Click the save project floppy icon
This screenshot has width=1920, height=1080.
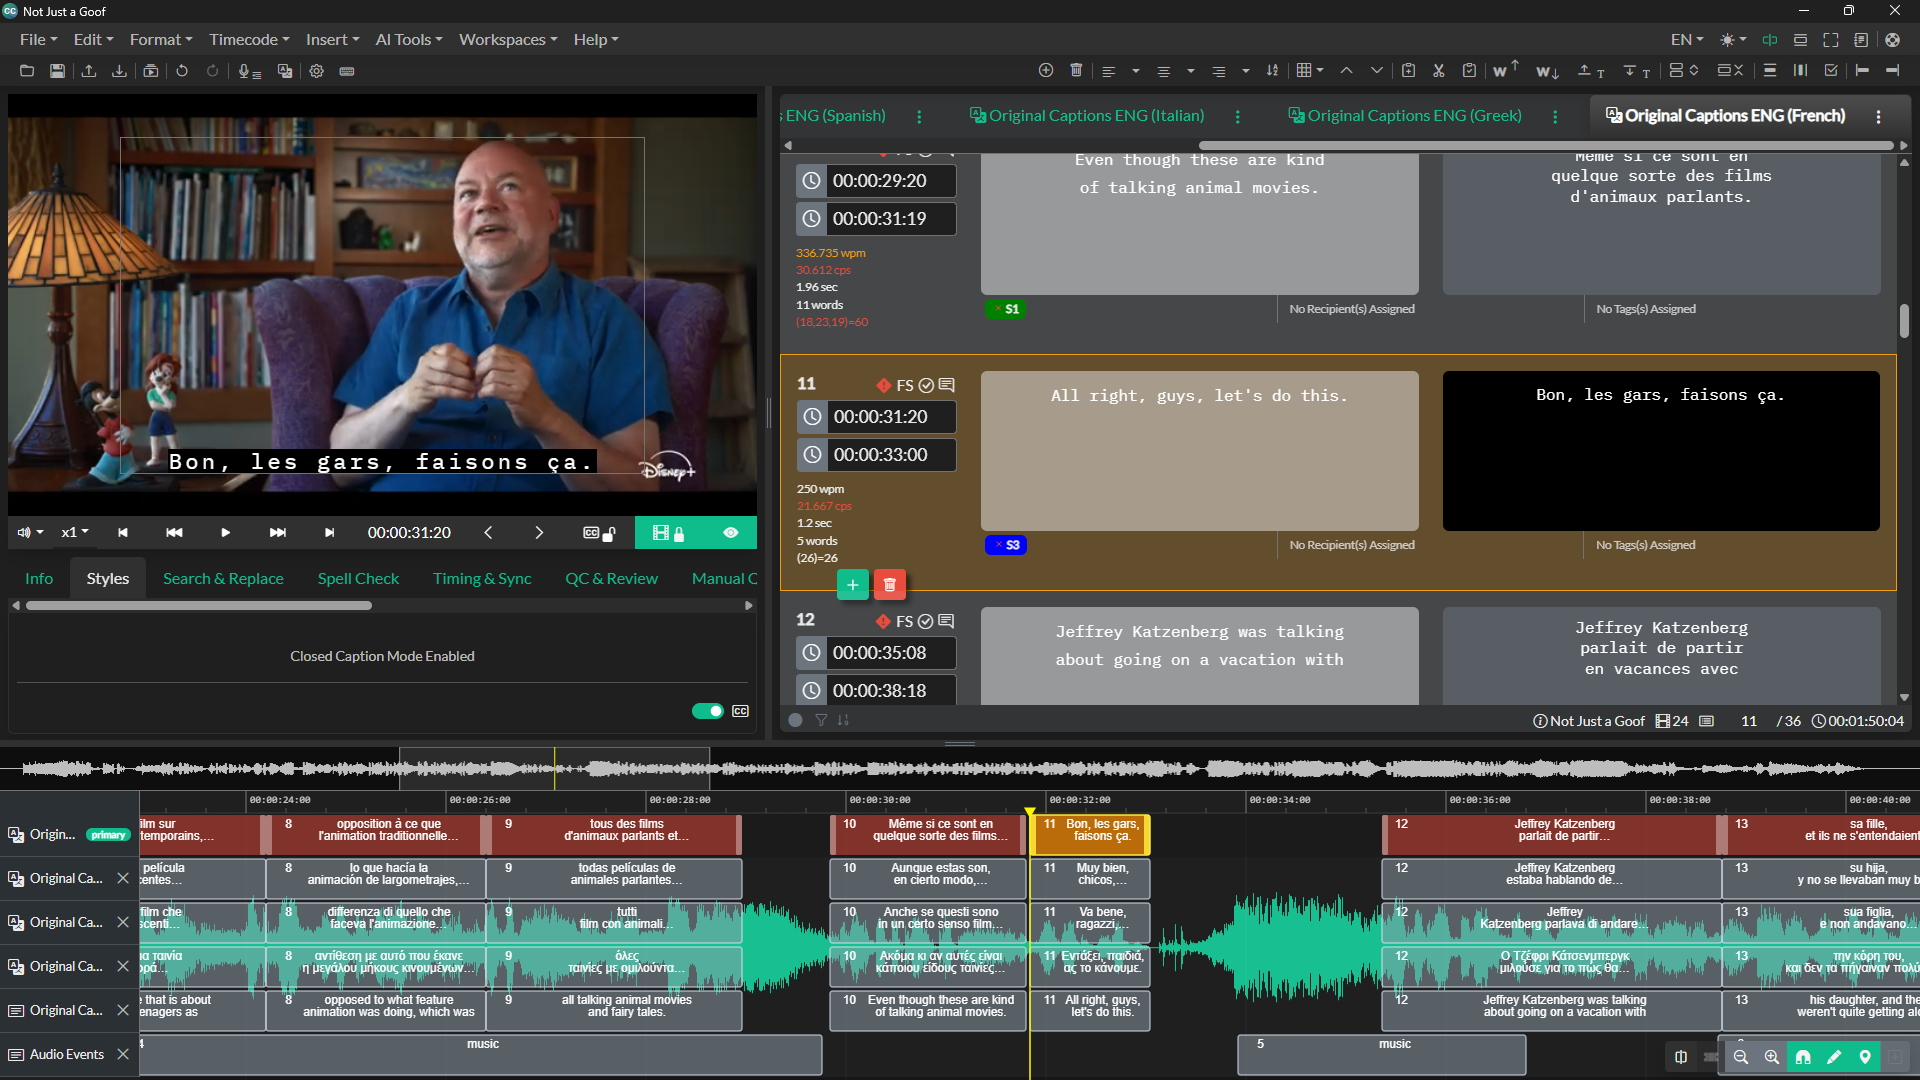tap(58, 71)
